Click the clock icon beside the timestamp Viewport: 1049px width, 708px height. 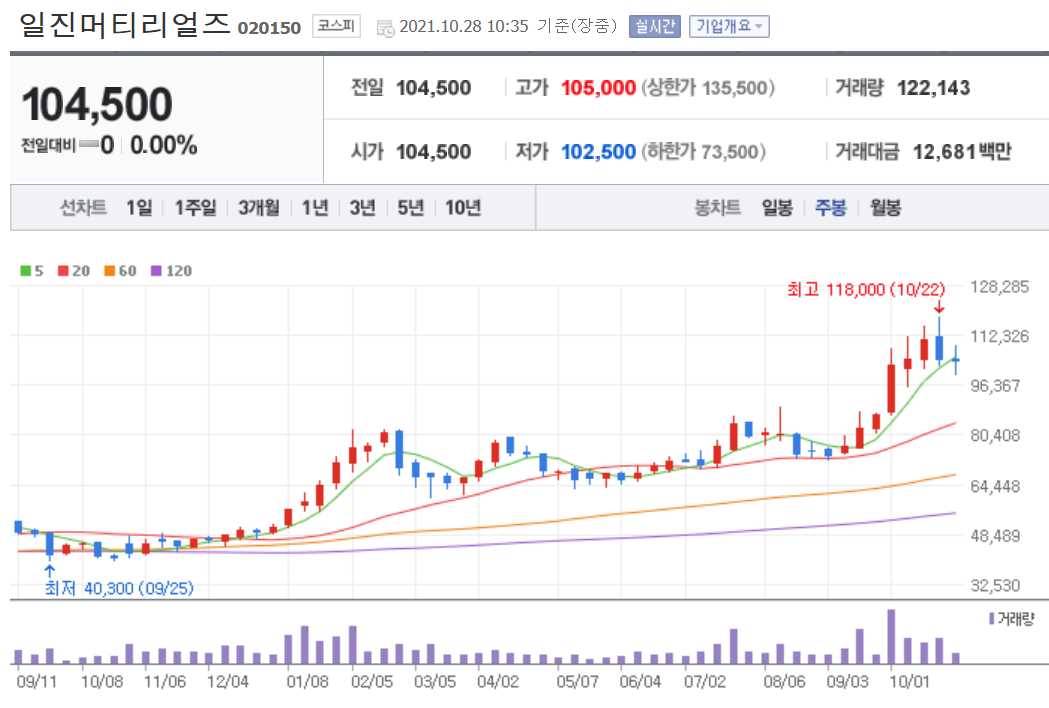tap(385, 27)
